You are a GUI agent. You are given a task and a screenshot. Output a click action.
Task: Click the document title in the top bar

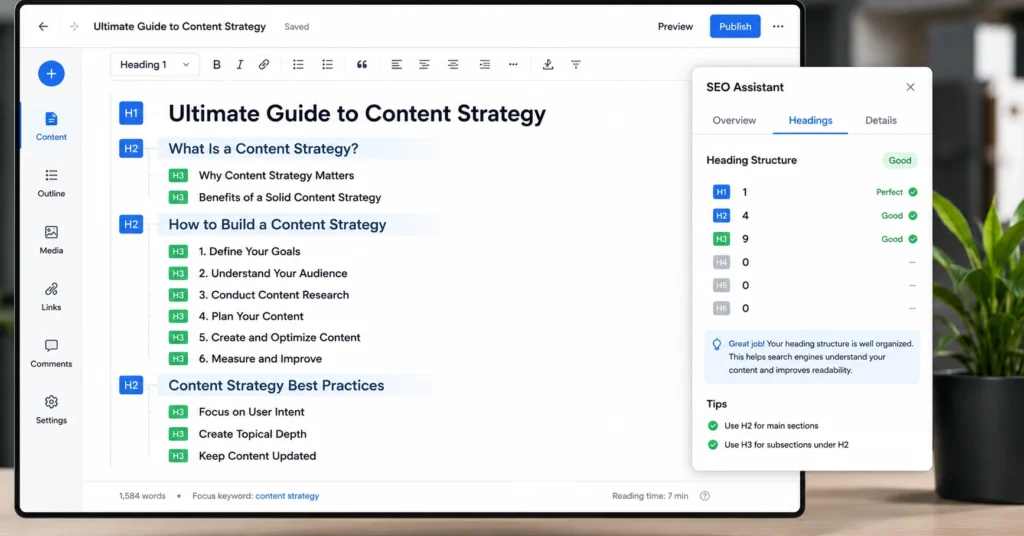[180, 27]
